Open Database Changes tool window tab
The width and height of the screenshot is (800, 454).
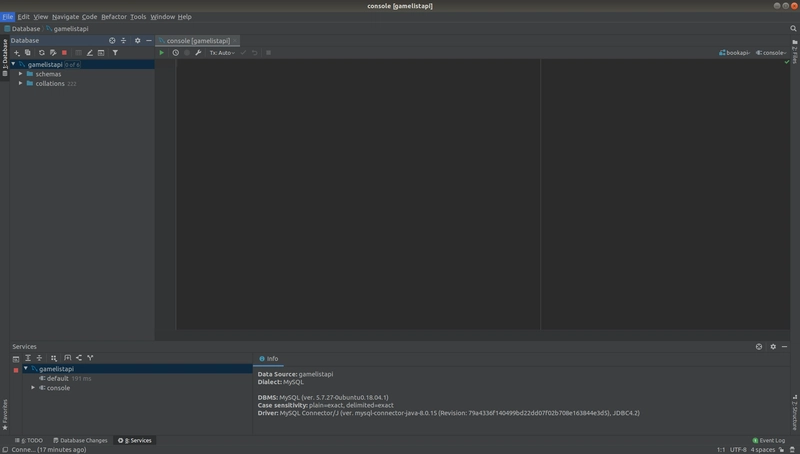tap(80, 440)
